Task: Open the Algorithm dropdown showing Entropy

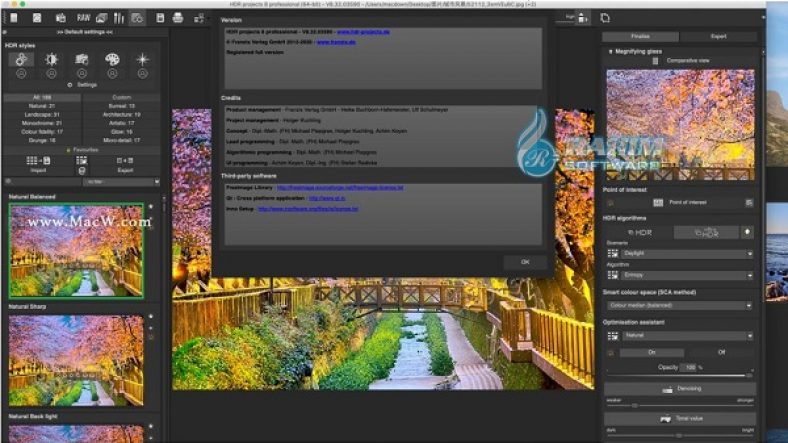Action: [687, 275]
